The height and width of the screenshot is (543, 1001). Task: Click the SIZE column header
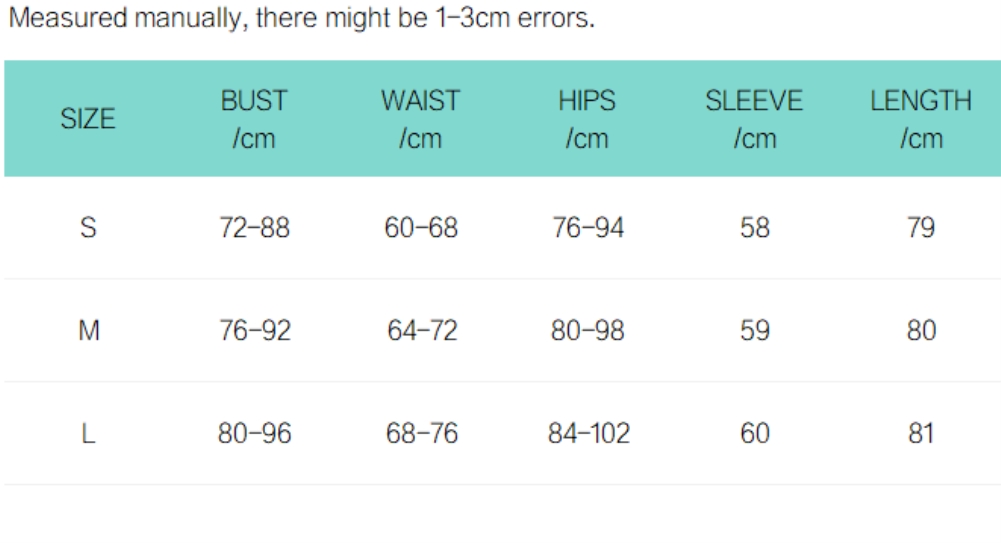point(88,120)
